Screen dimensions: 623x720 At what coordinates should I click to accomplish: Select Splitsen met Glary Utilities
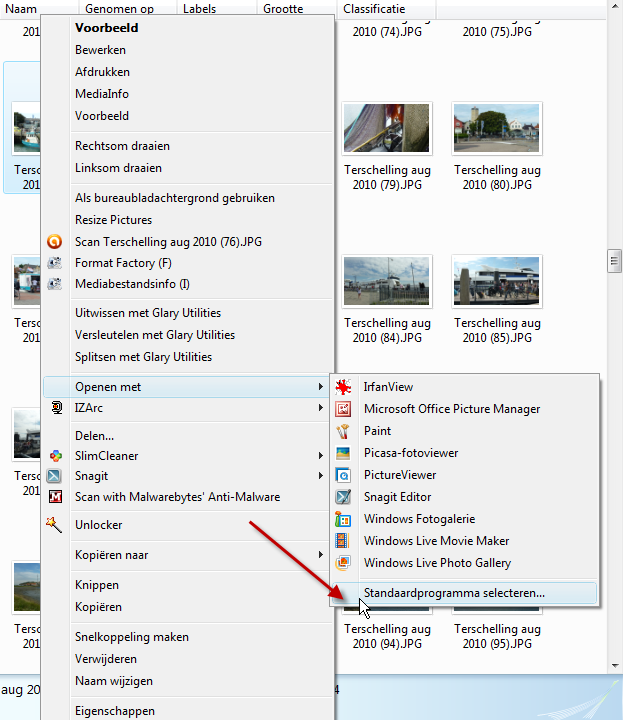(x=143, y=357)
